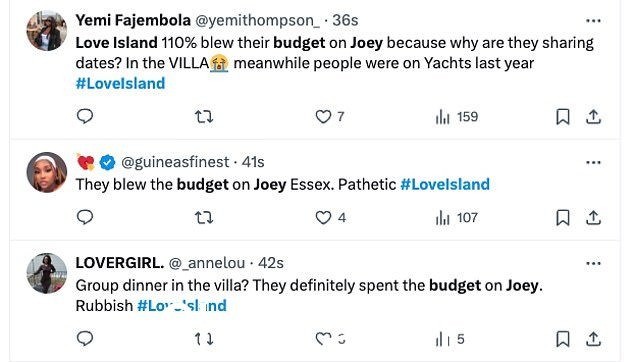Retweet the @guineasfinest post
This screenshot has width=634, height=362.
[204, 218]
